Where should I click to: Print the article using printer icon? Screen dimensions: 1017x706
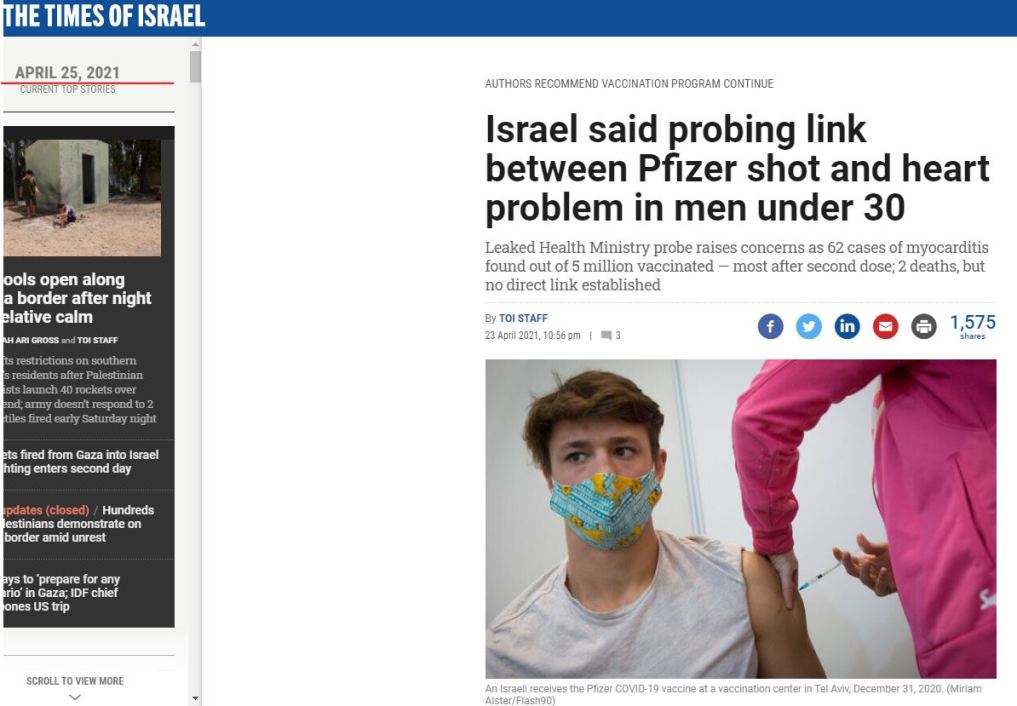click(924, 326)
